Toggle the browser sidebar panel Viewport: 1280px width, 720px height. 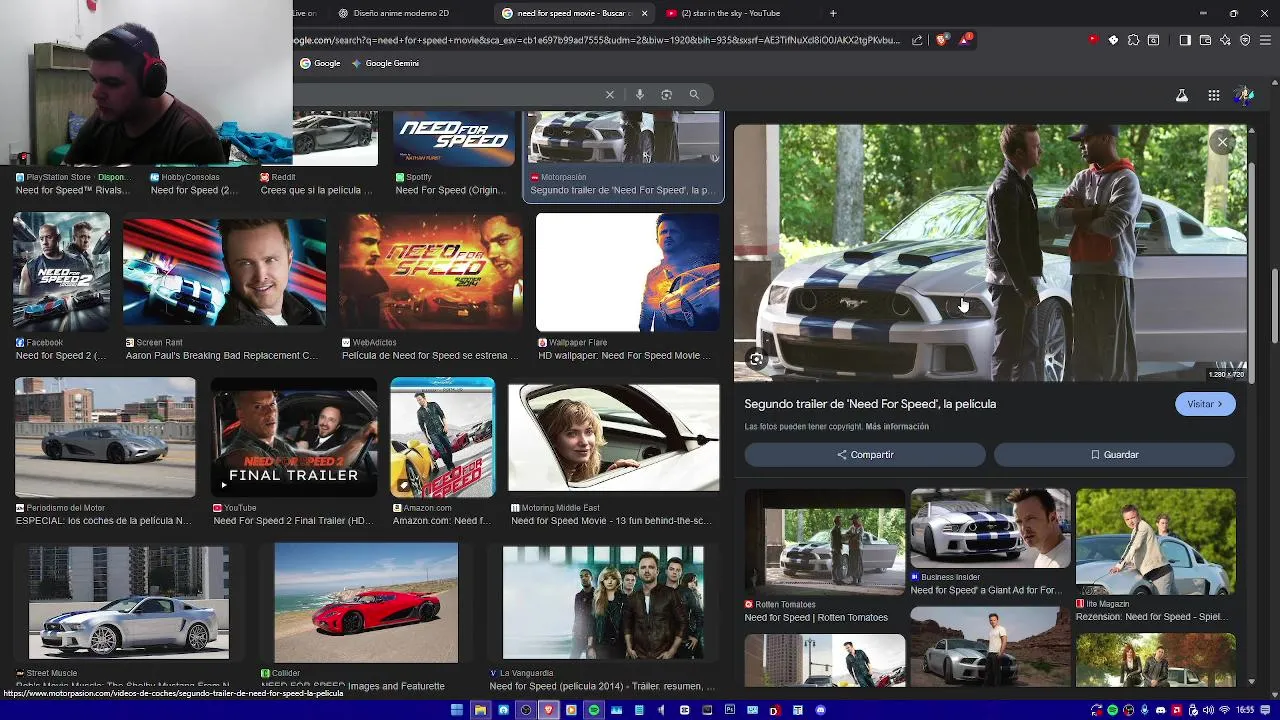1185,40
